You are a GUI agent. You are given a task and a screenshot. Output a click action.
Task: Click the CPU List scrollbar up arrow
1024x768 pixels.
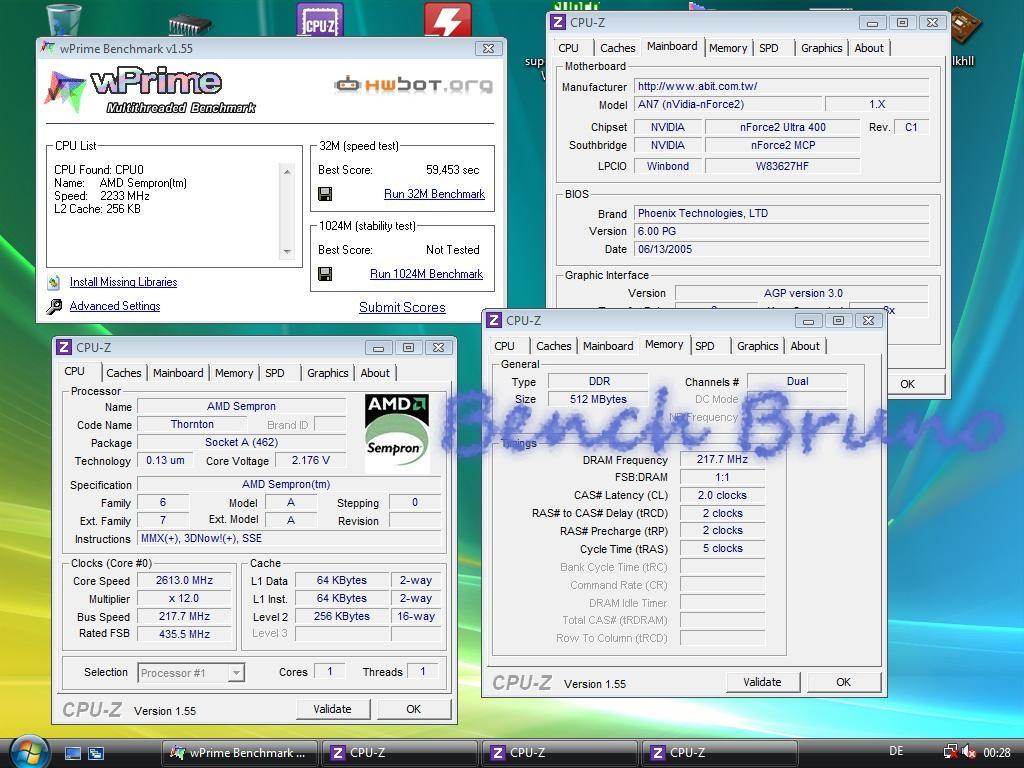[287, 171]
